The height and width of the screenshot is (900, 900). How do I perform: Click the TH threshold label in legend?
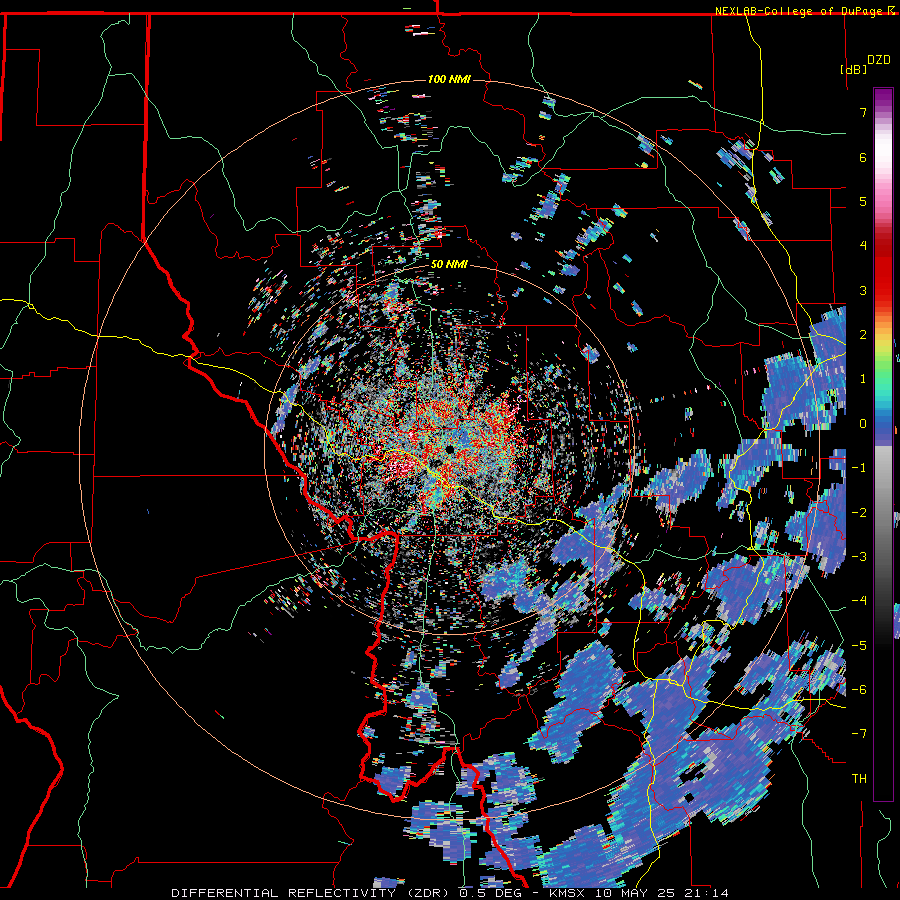tap(859, 779)
